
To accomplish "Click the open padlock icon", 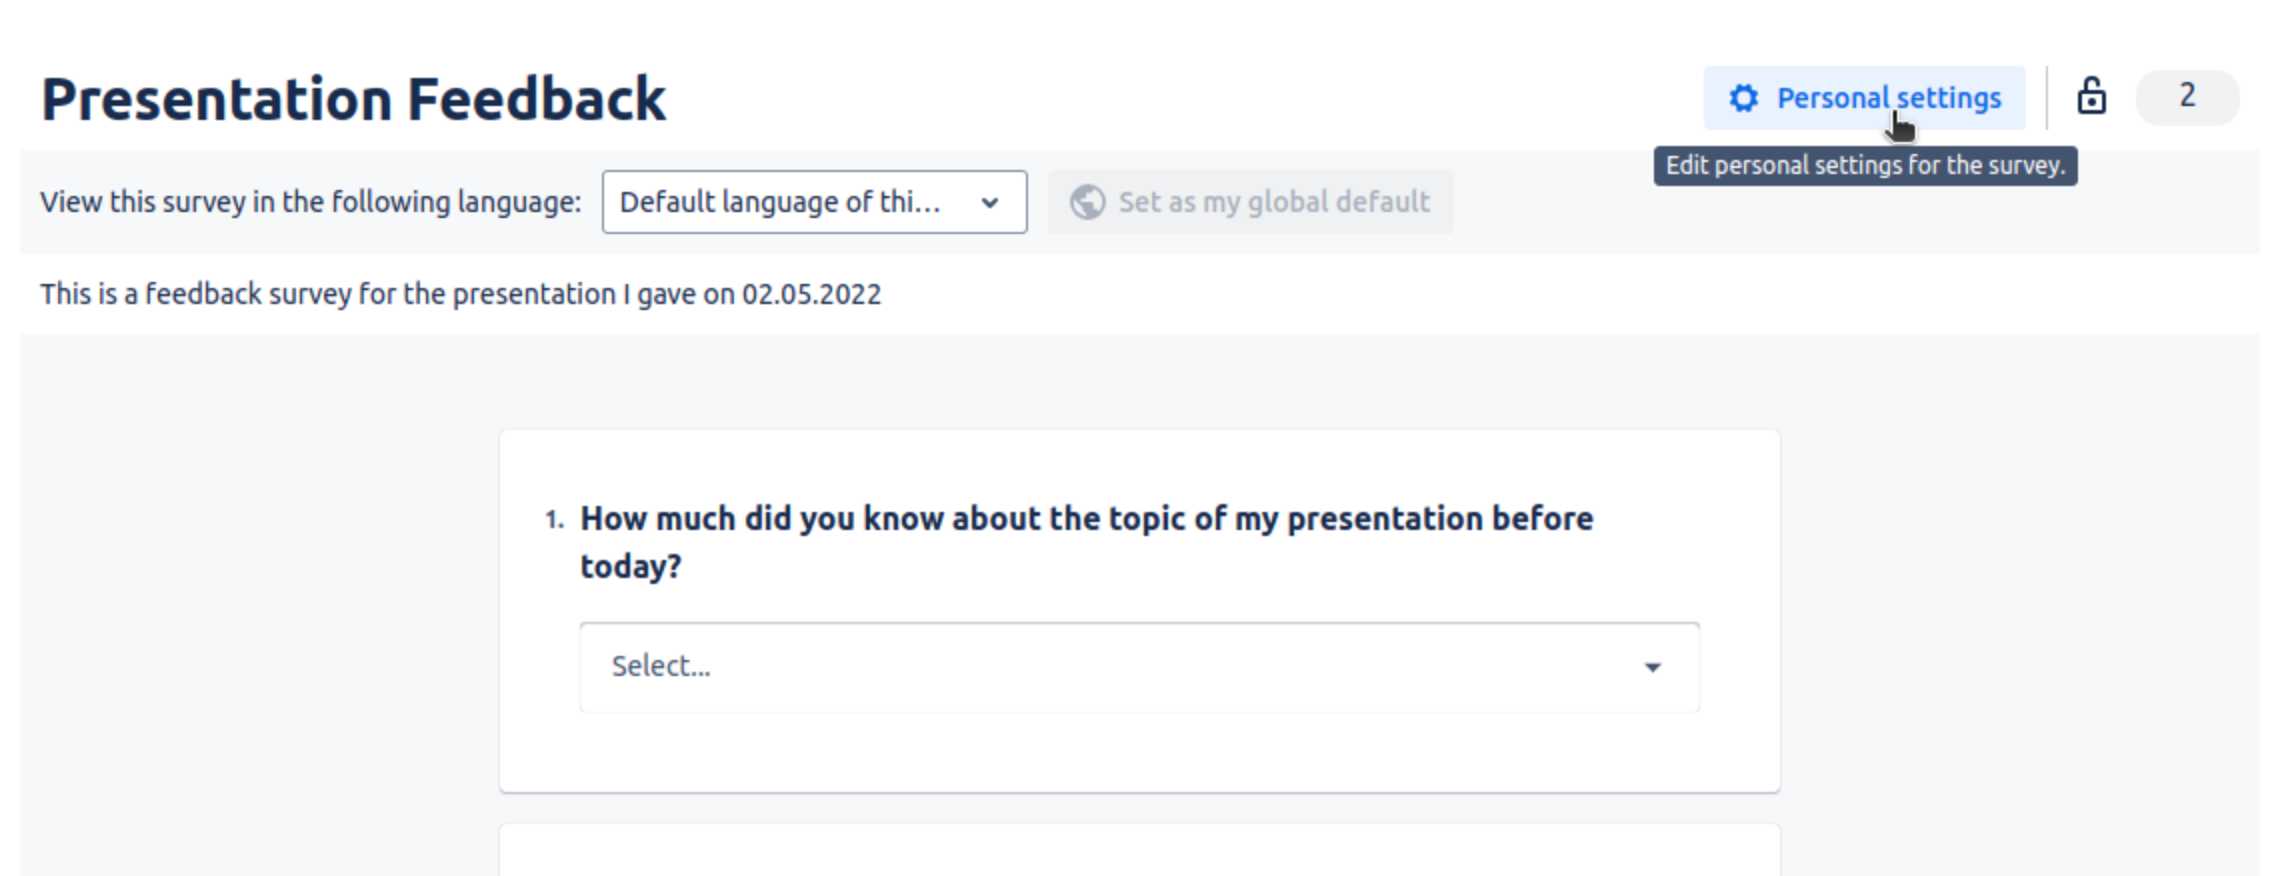I will point(2091,97).
